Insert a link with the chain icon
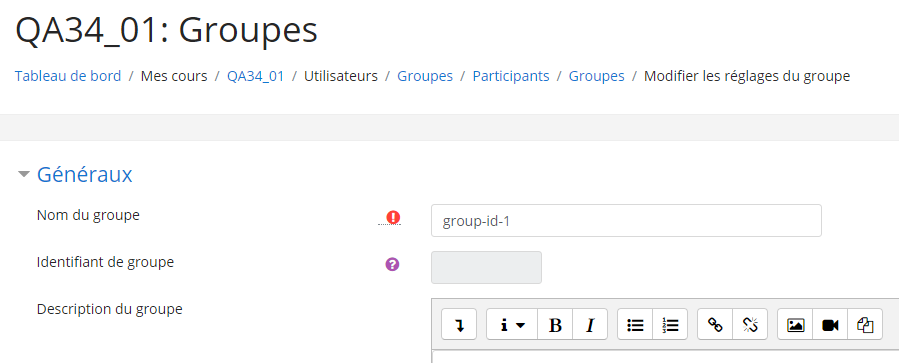Viewport: 899px width, 363px height. [x=715, y=325]
